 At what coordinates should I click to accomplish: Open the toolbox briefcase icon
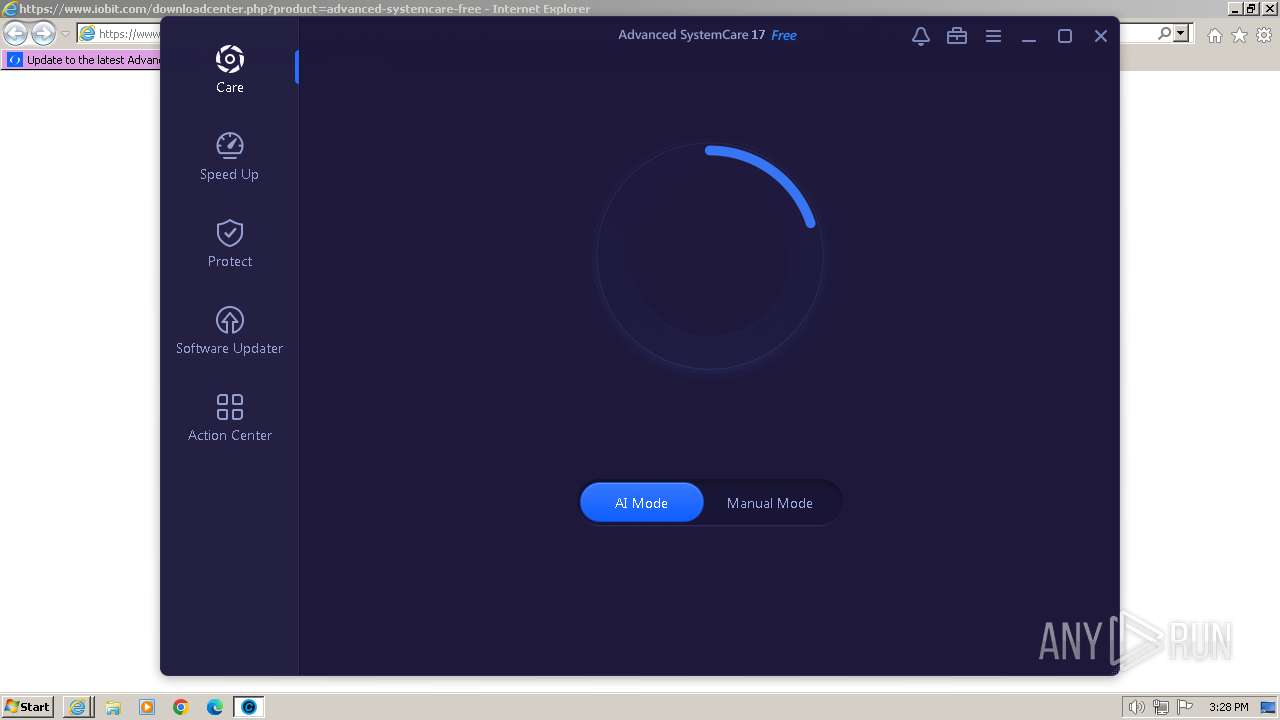click(x=957, y=36)
